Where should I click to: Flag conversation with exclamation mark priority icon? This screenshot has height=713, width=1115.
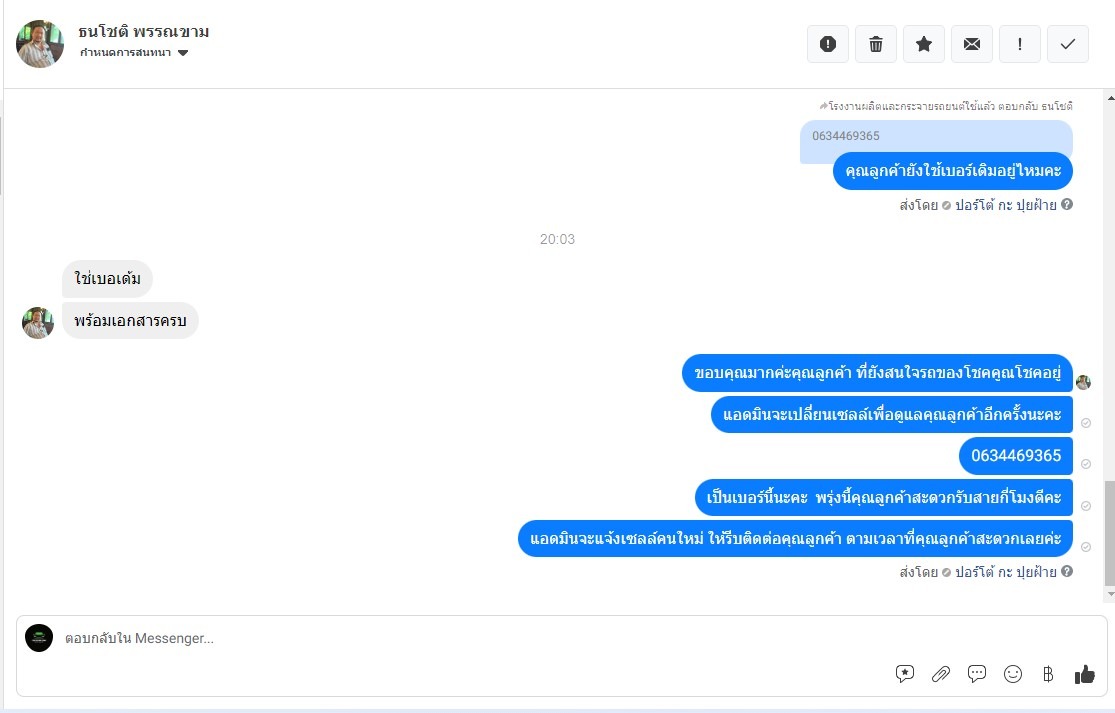pos(1020,44)
